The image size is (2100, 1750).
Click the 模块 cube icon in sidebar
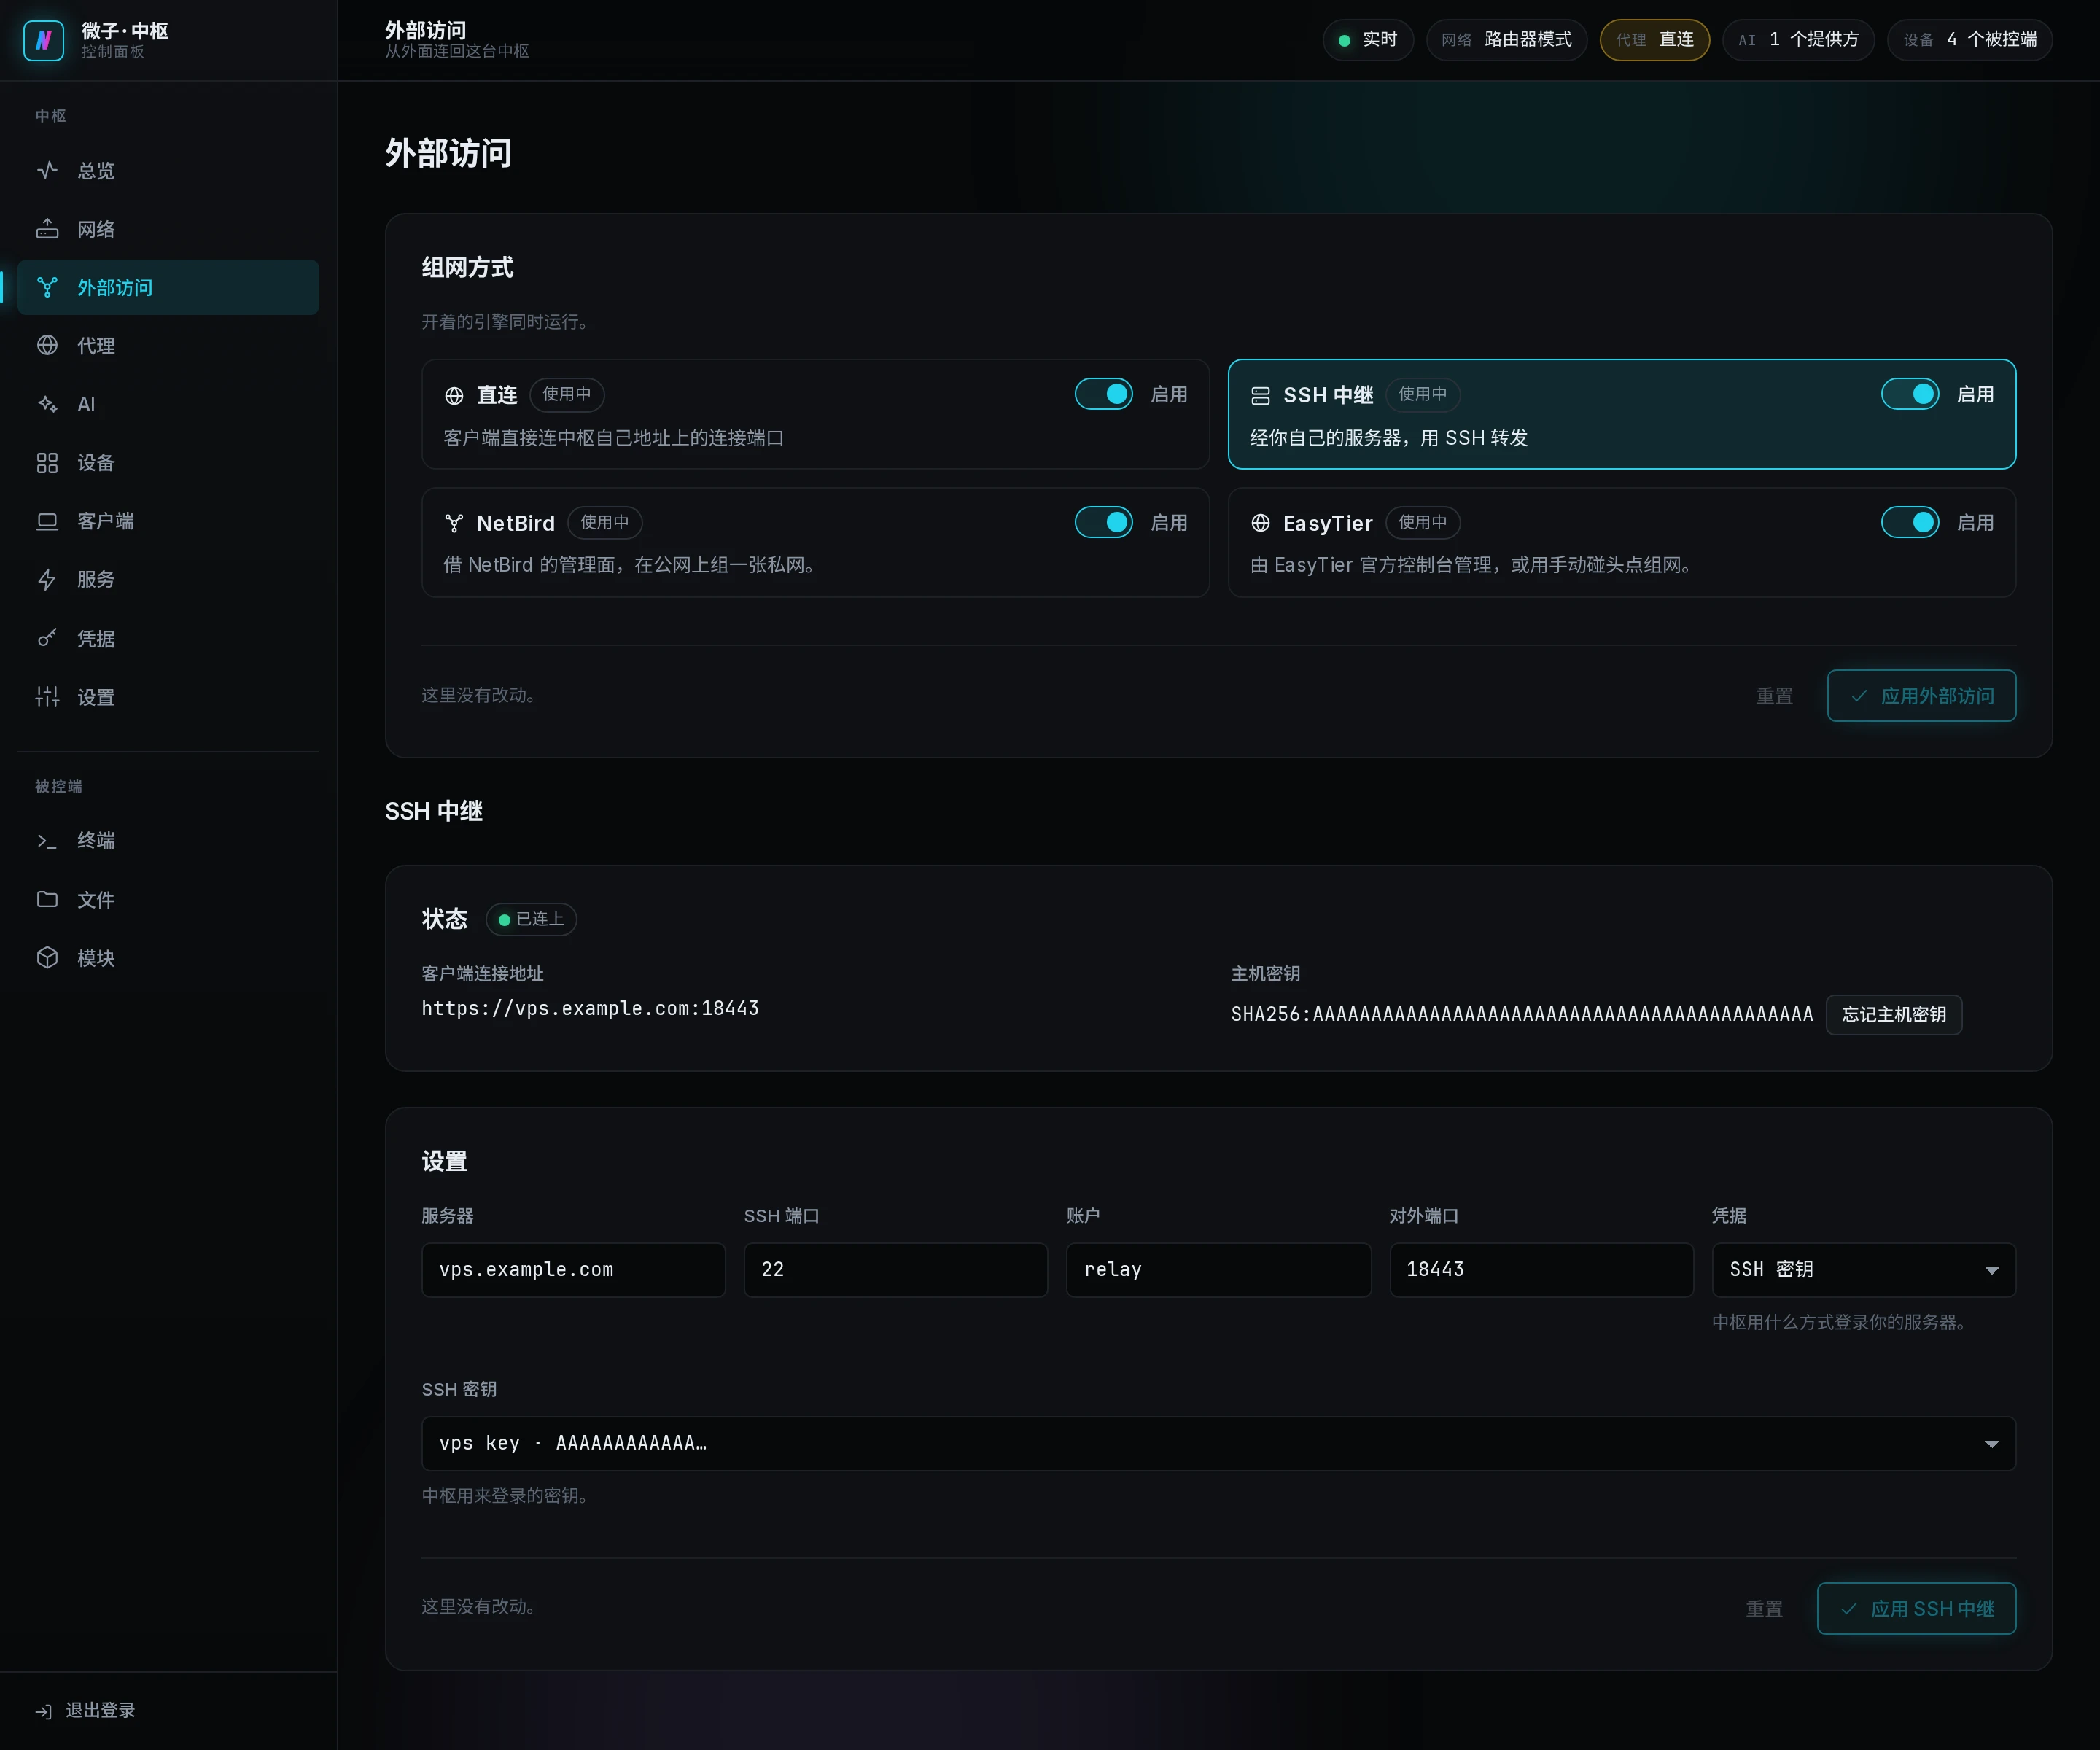point(47,958)
